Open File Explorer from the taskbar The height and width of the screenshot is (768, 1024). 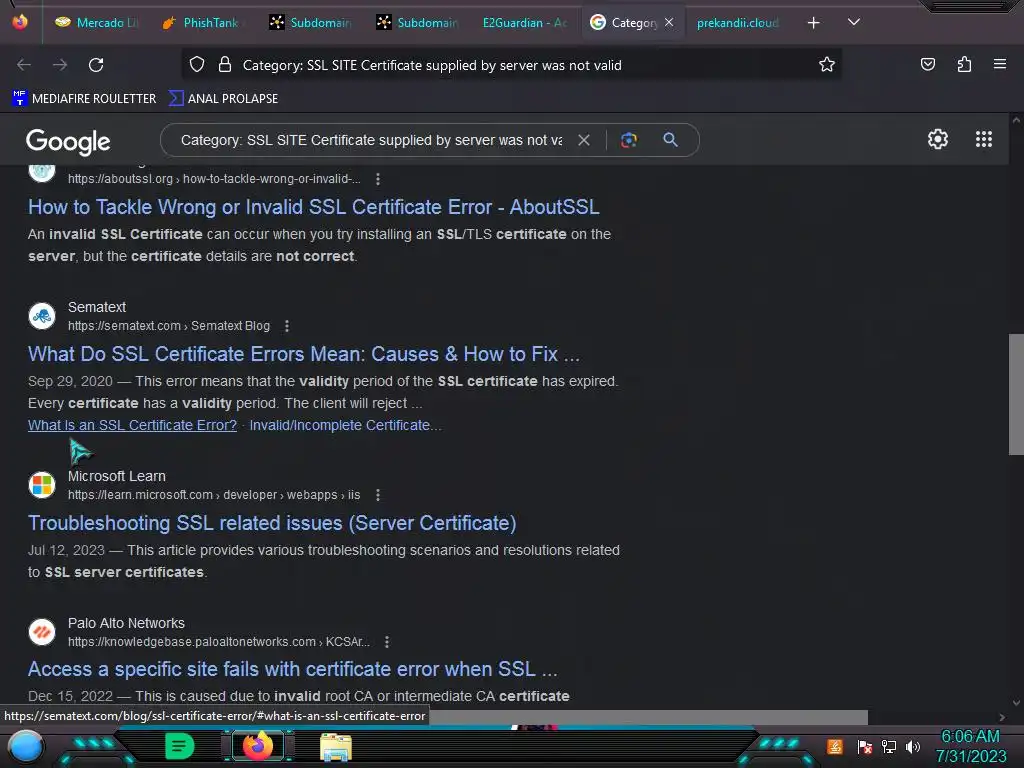[x=336, y=747]
